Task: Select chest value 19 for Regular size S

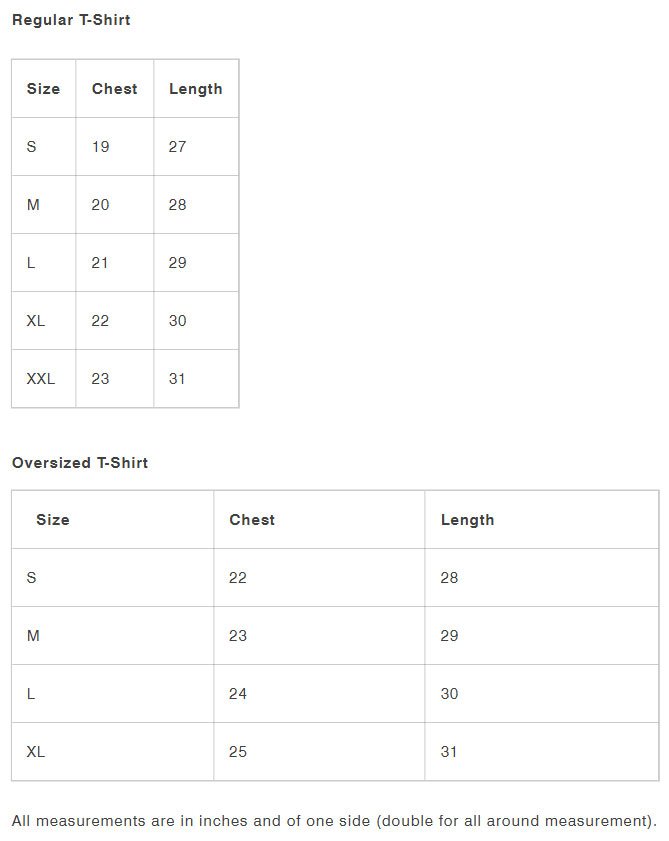Action: click(x=101, y=147)
